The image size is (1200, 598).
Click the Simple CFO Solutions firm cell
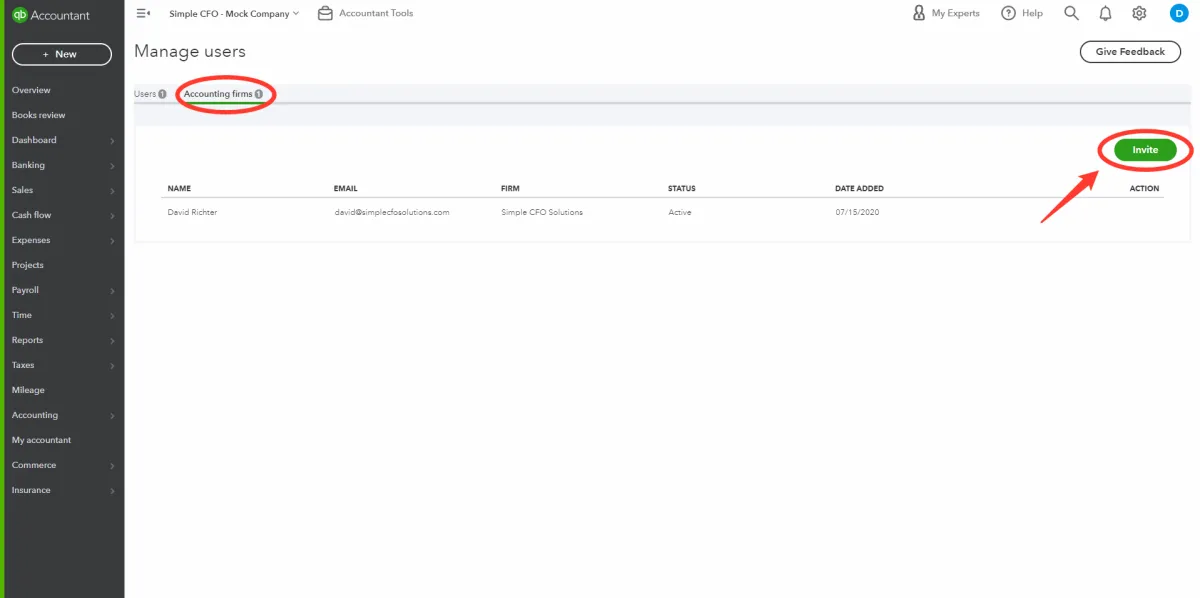tap(542, 212)
